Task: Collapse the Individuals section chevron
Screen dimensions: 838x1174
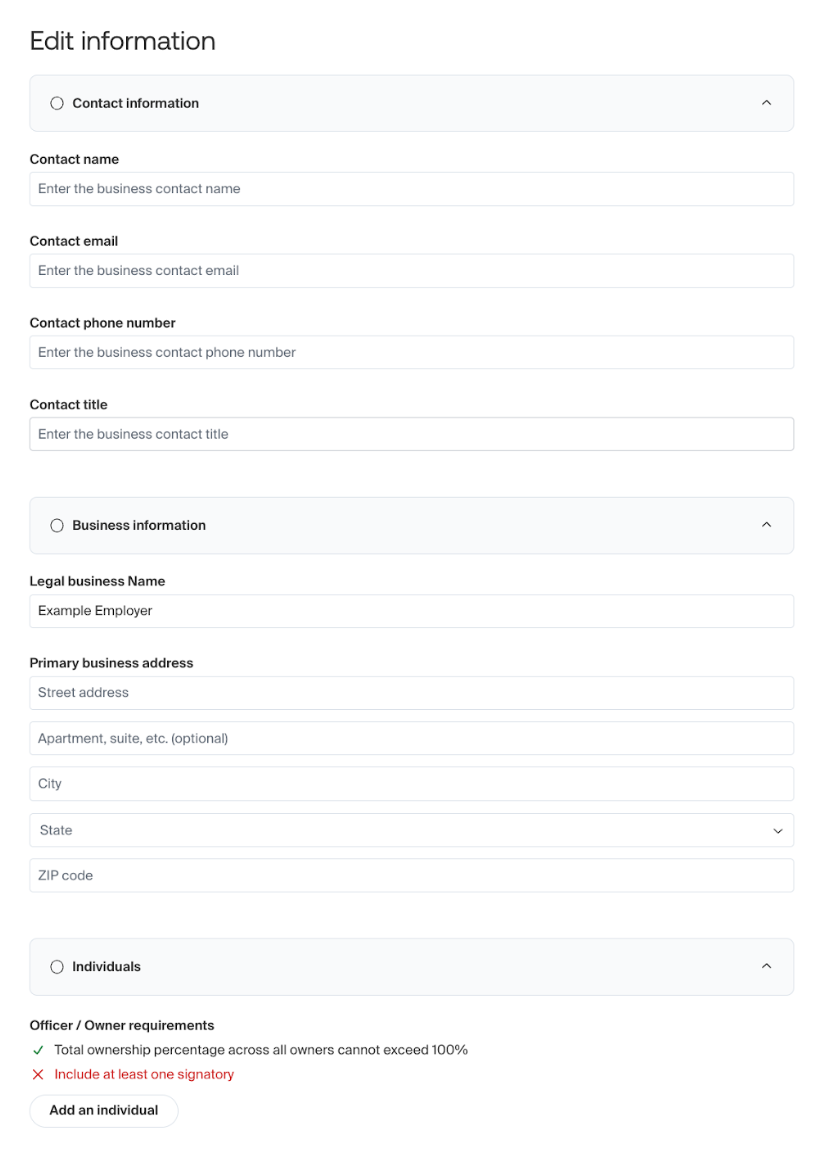Action: [x=766, y=967]
